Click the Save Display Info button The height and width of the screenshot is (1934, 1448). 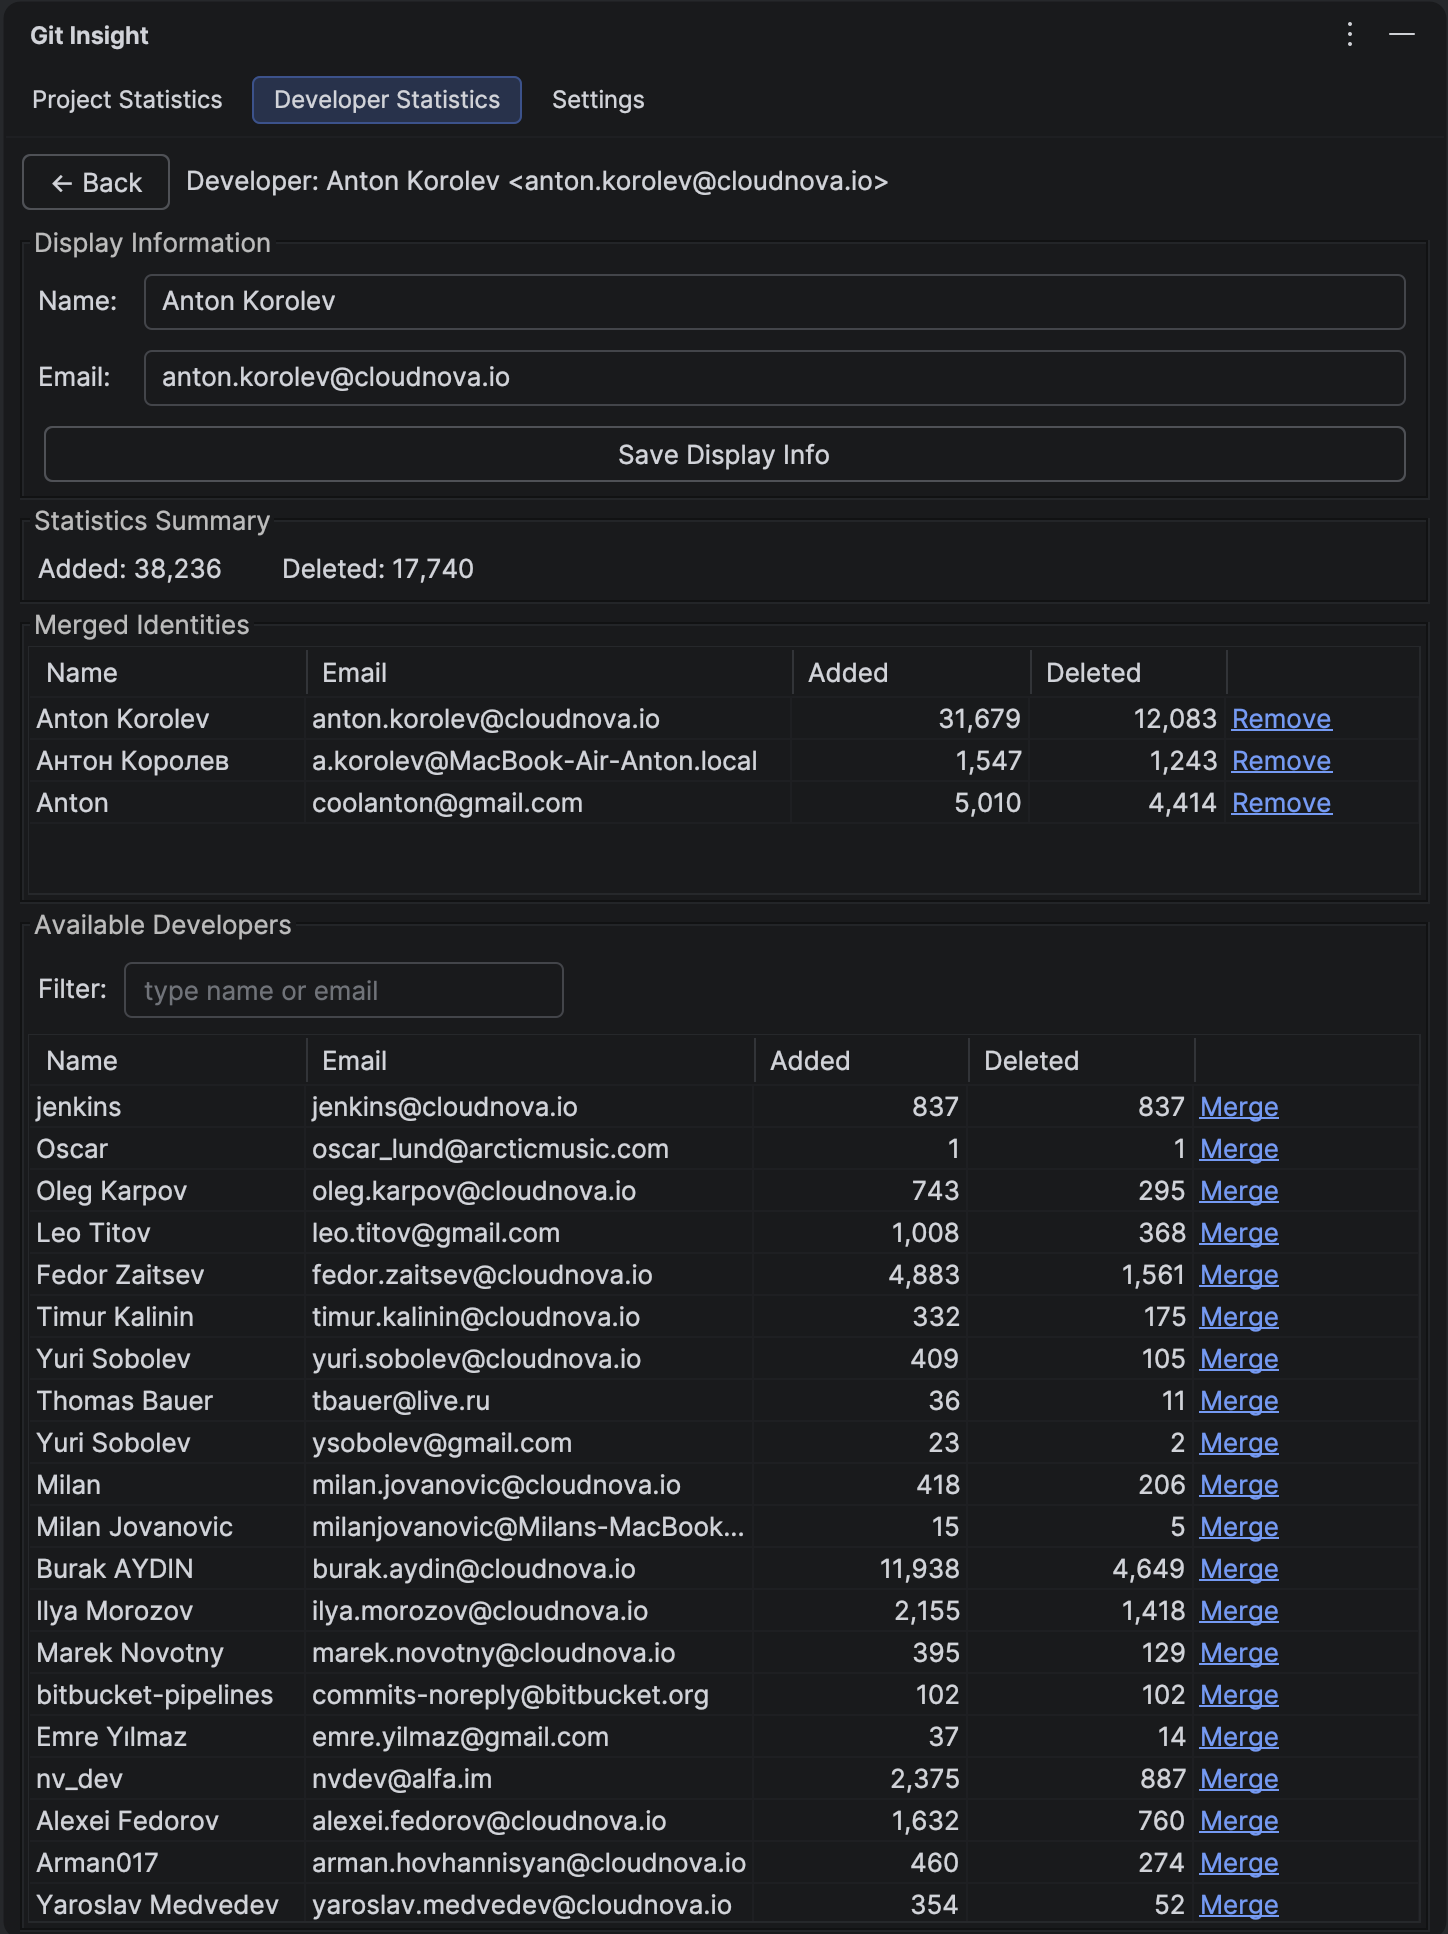[724, 455]
